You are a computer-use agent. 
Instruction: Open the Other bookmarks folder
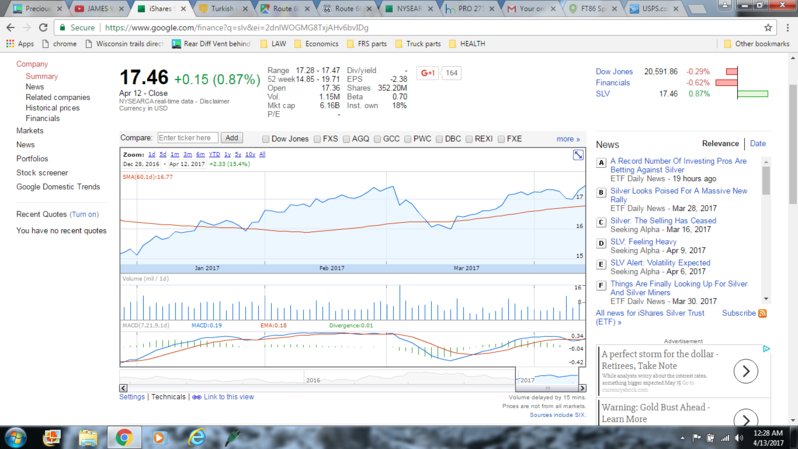756,44
